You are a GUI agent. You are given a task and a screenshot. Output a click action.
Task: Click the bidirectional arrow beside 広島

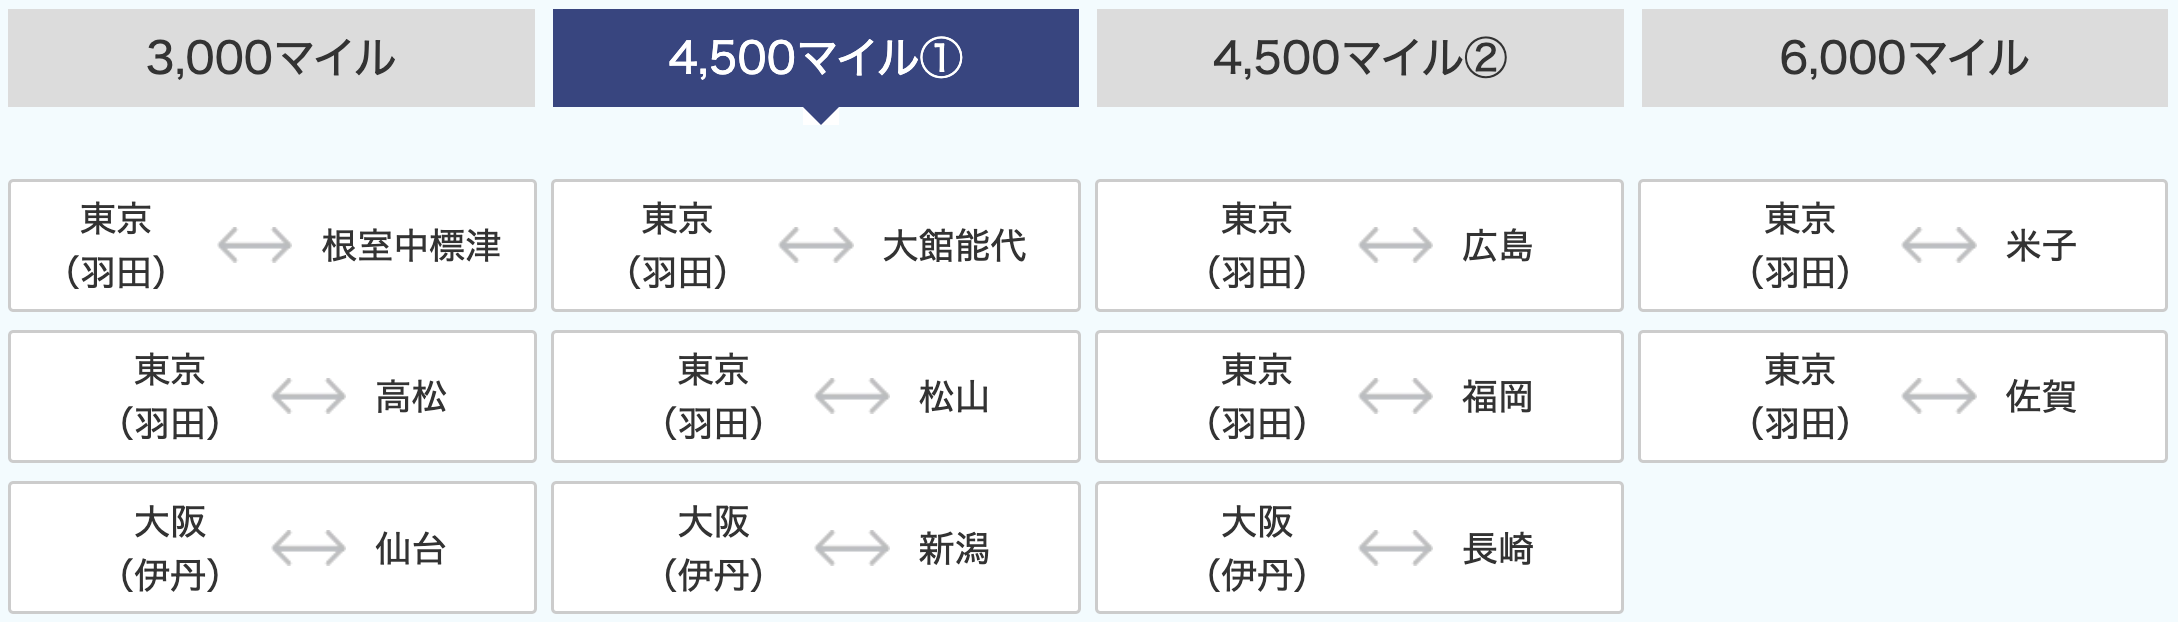1395,245
